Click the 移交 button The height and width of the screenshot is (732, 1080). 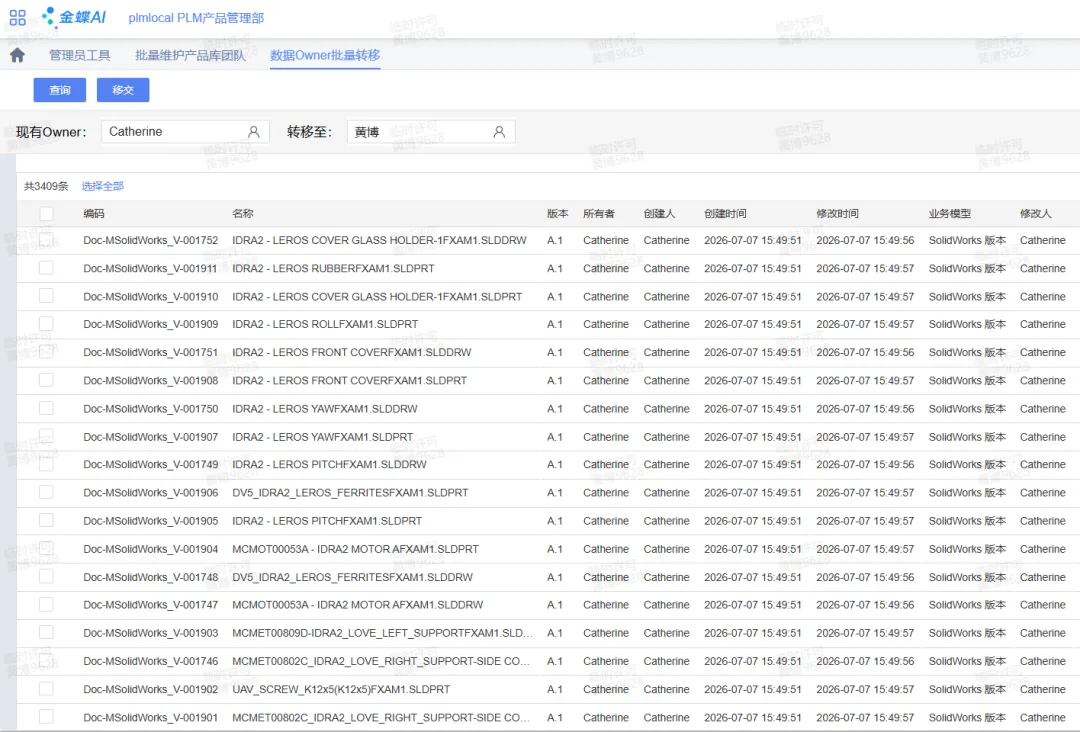123,90
